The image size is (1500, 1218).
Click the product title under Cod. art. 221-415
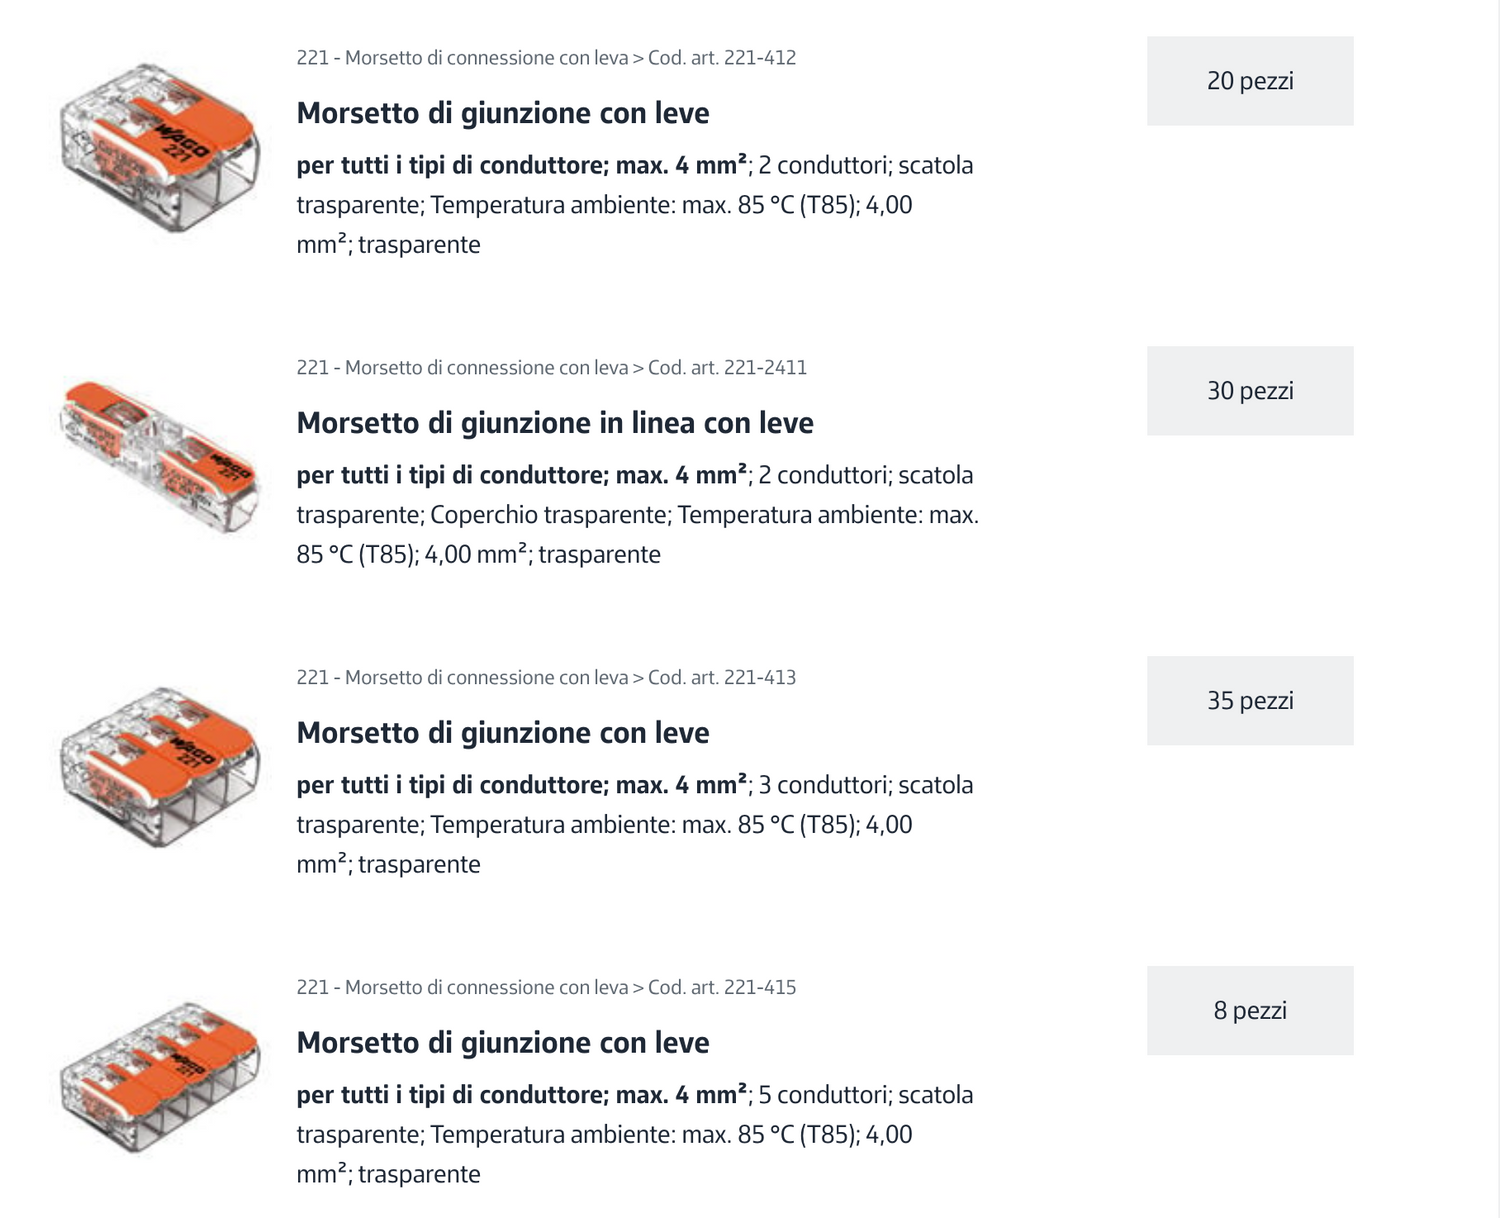(503, 1043)
